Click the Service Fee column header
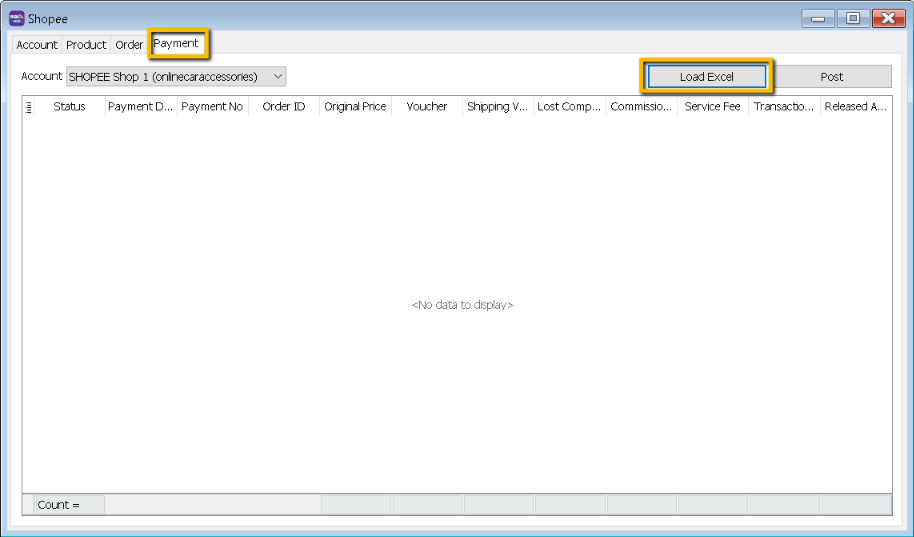914x537 pixels. 712,107
